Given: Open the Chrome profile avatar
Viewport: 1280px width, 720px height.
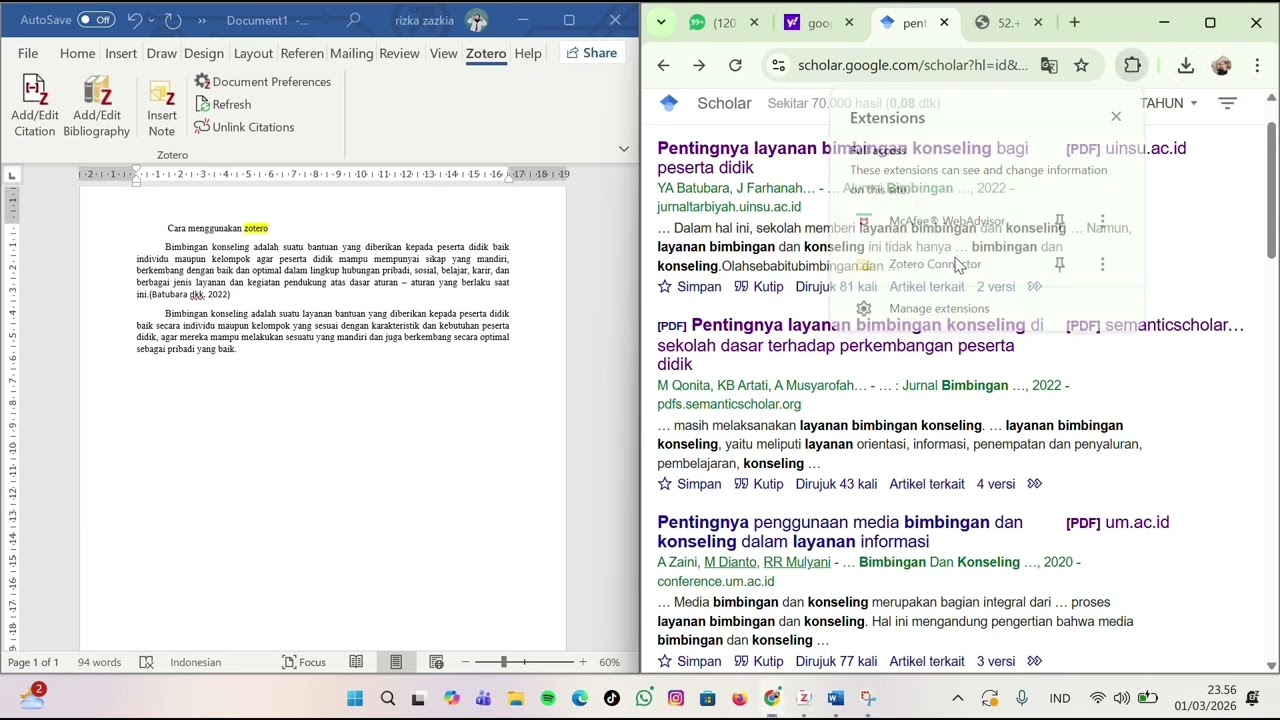Looking at the screenshot, I should 1221,65.
